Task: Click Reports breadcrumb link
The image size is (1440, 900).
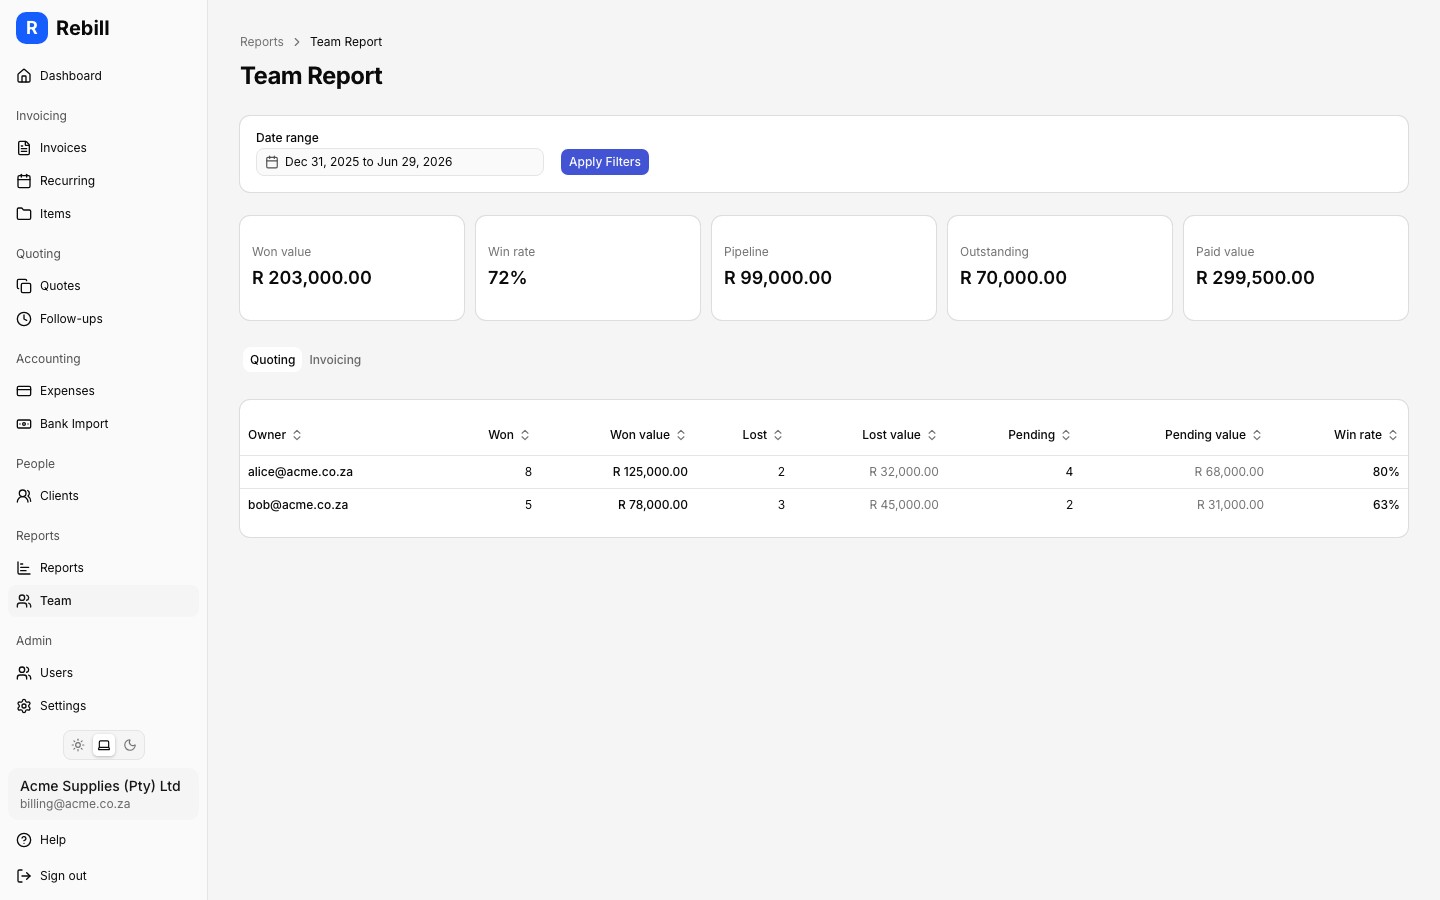Action: 262,42
